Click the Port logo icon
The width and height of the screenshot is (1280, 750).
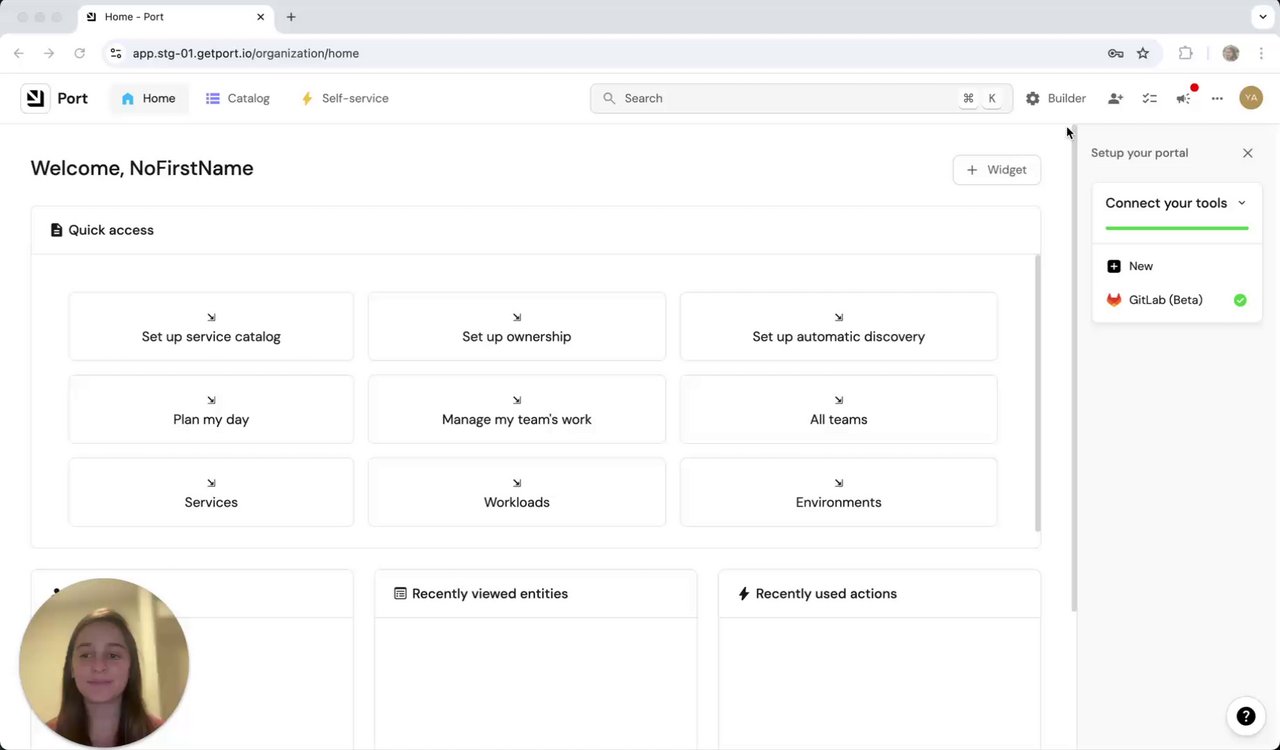pyautogui.click(x=35, y=98)
